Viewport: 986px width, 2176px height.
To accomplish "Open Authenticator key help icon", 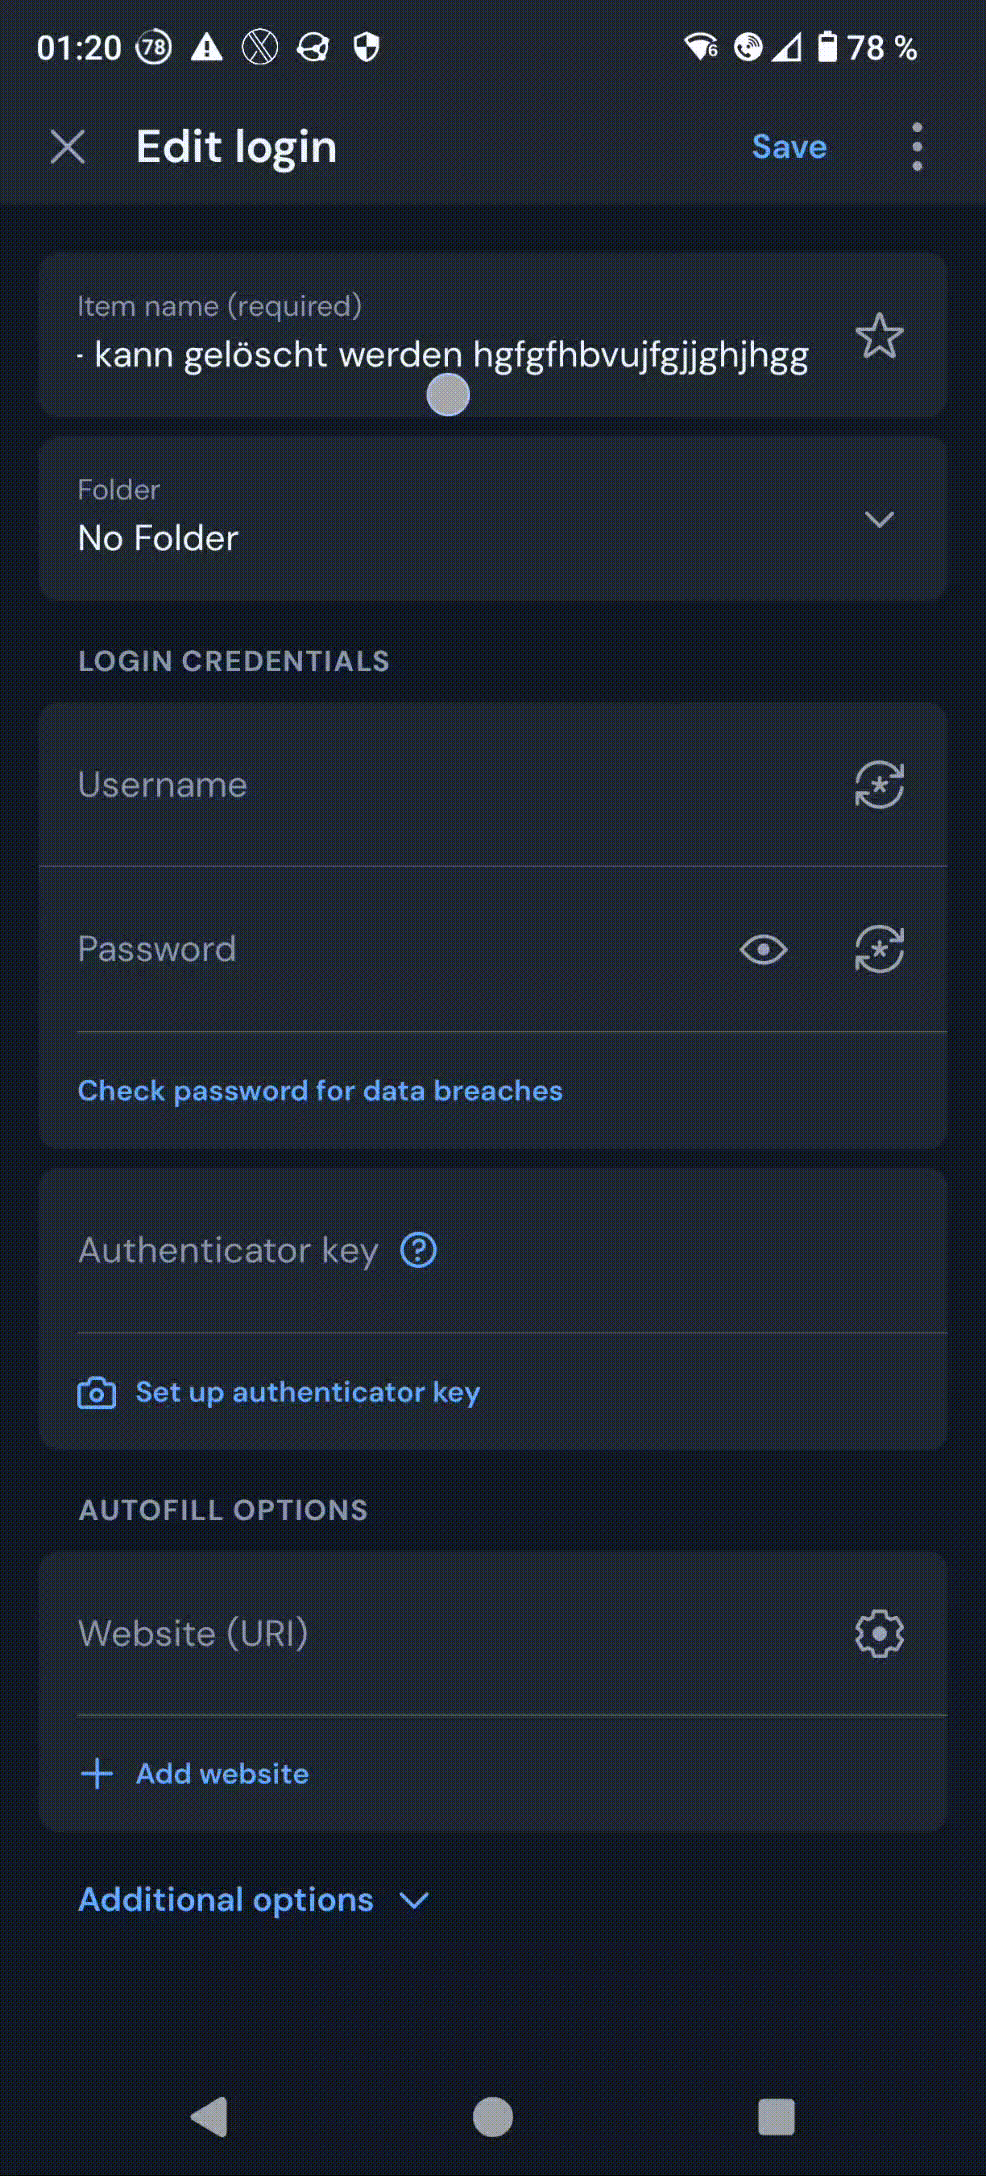I will [x=418, y=1250].
